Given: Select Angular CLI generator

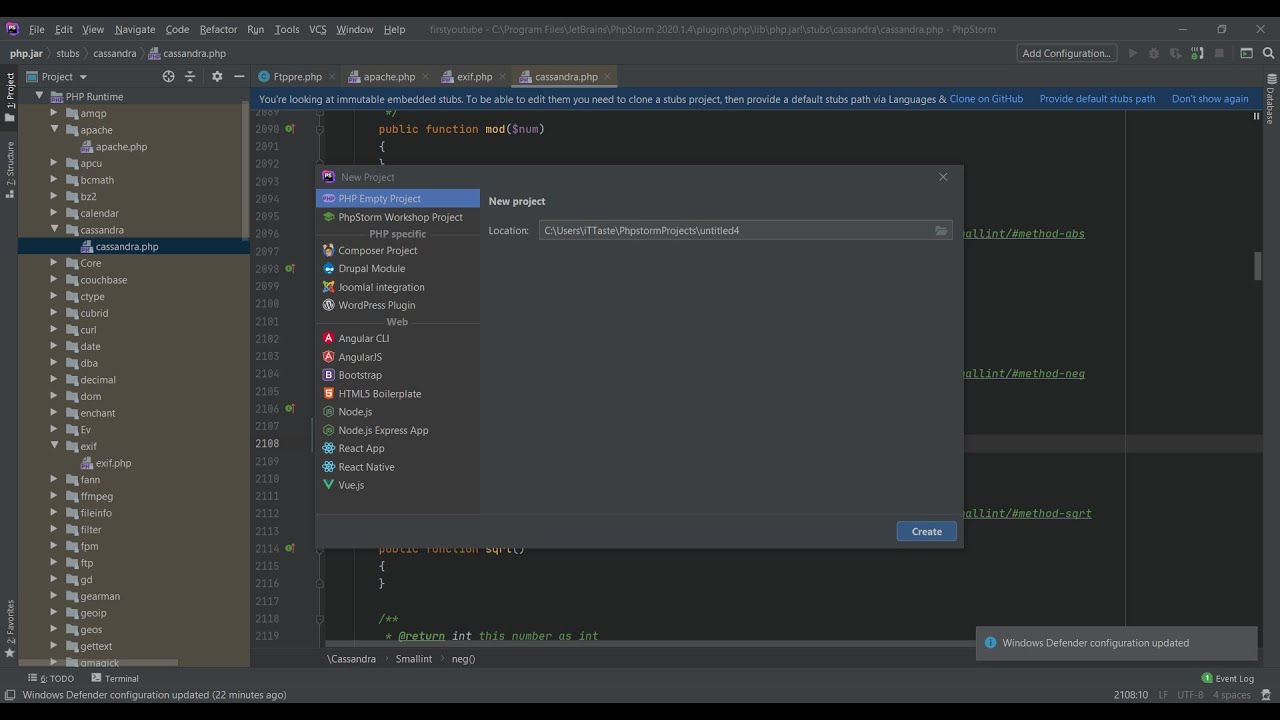Looking at the screenshot, I should 398,338.
